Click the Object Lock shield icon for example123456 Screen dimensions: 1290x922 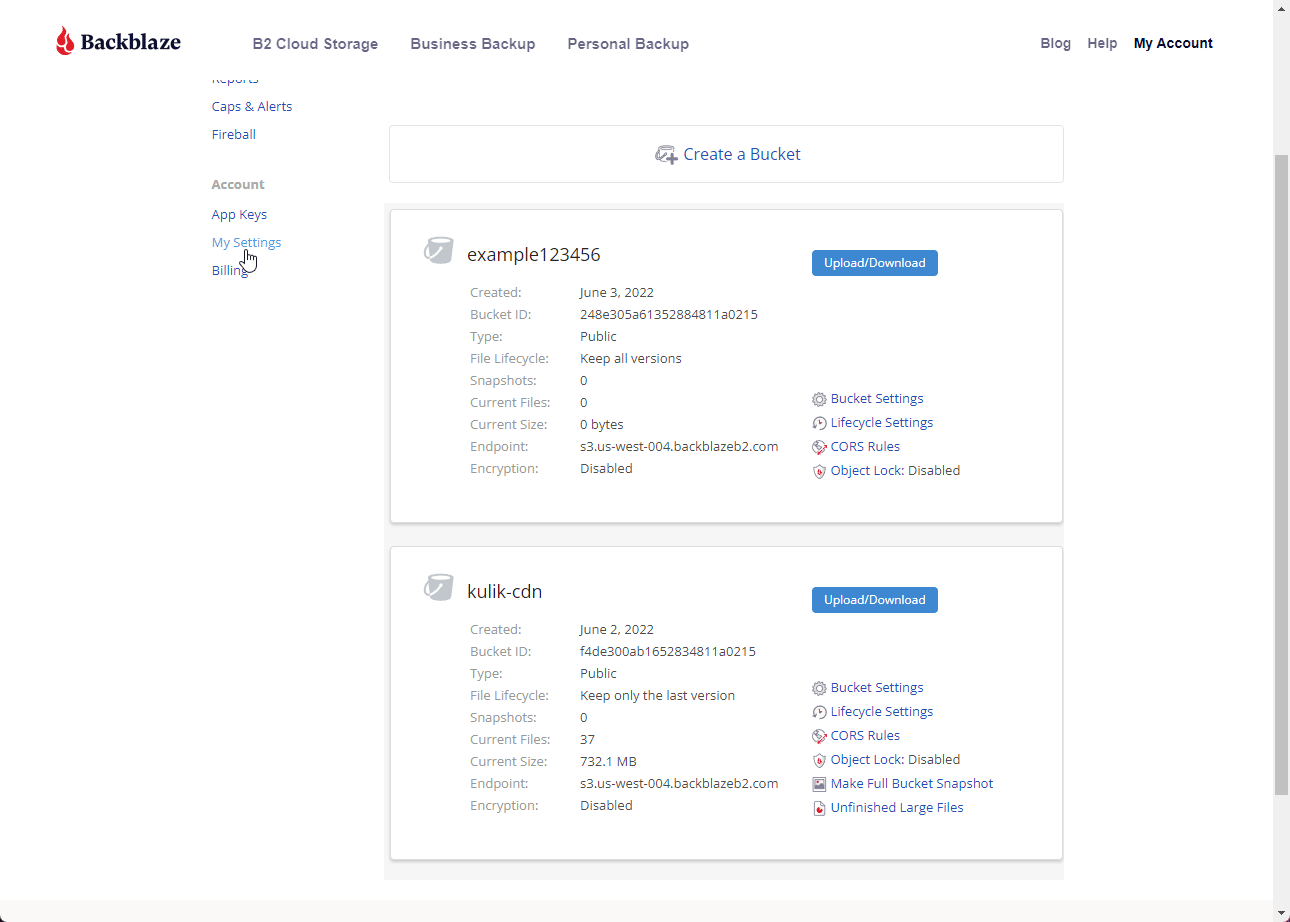click(819, 471)
